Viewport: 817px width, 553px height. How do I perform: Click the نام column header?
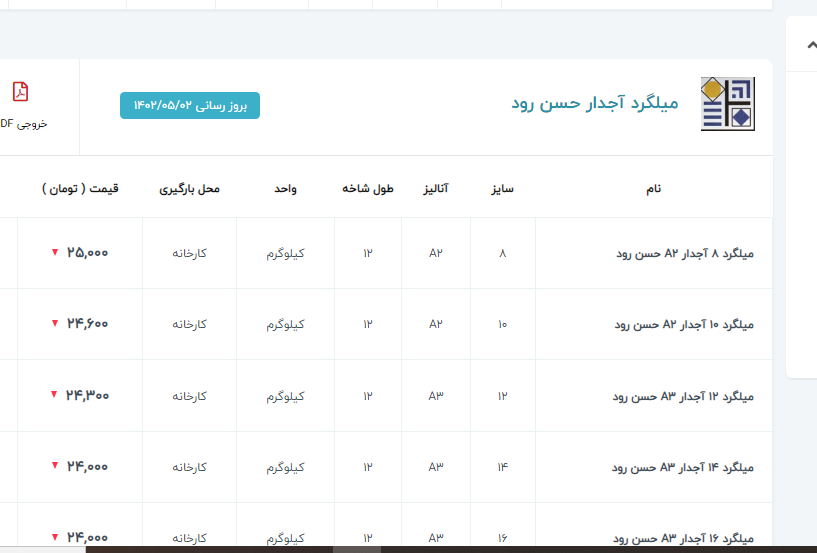click(x=654, y=188)
